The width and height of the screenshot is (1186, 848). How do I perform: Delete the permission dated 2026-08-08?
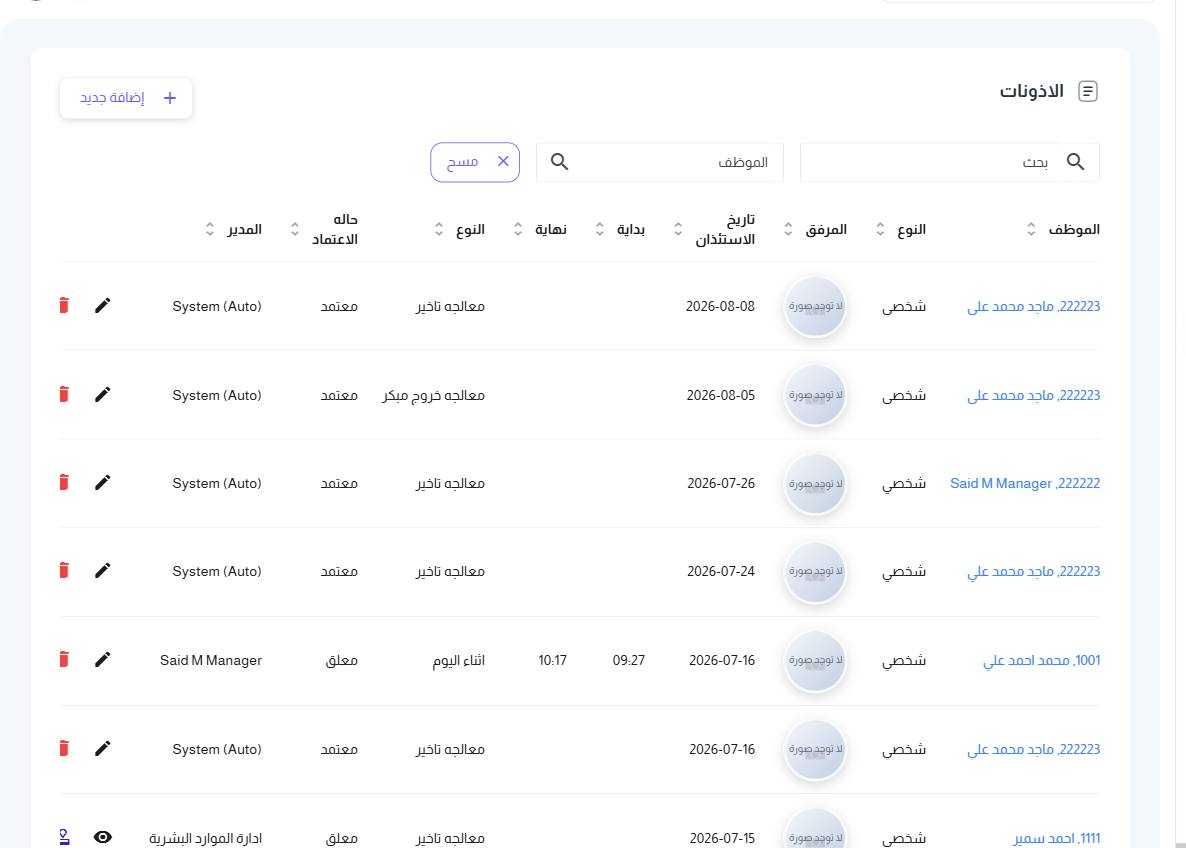(x=64, y=306)
